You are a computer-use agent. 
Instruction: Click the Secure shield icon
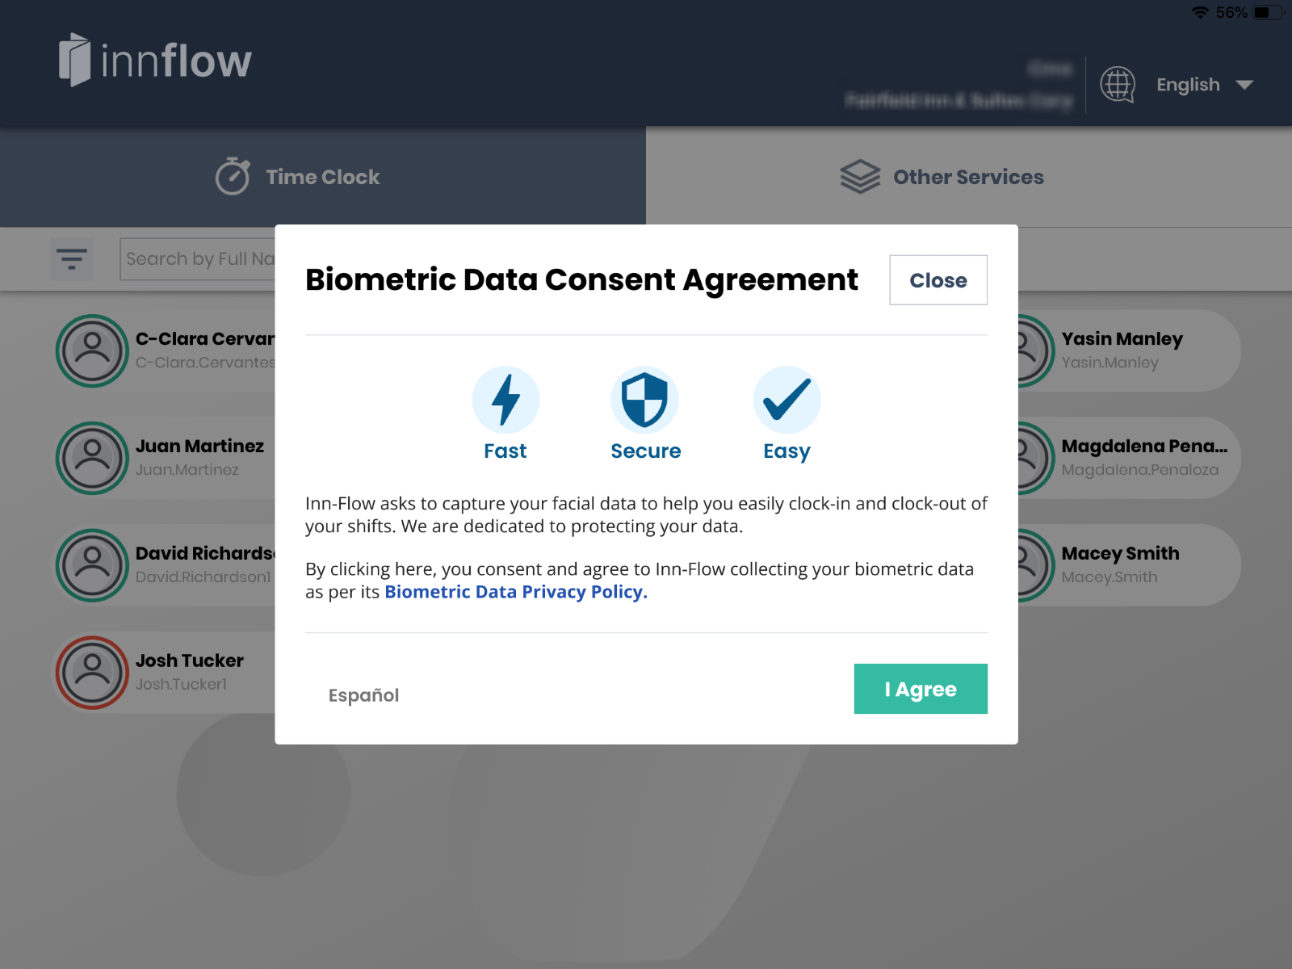tap(645, 399)
